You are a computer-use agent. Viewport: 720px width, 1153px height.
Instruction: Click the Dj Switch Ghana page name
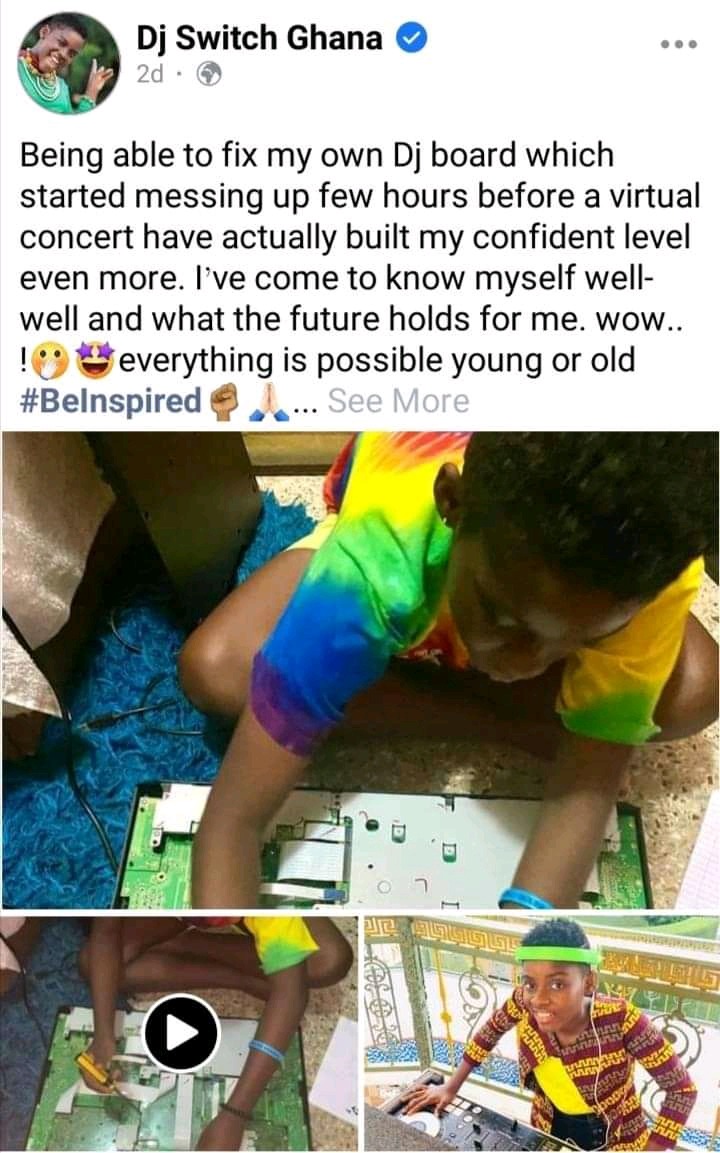pyautogui.click(x=260, y=38)
